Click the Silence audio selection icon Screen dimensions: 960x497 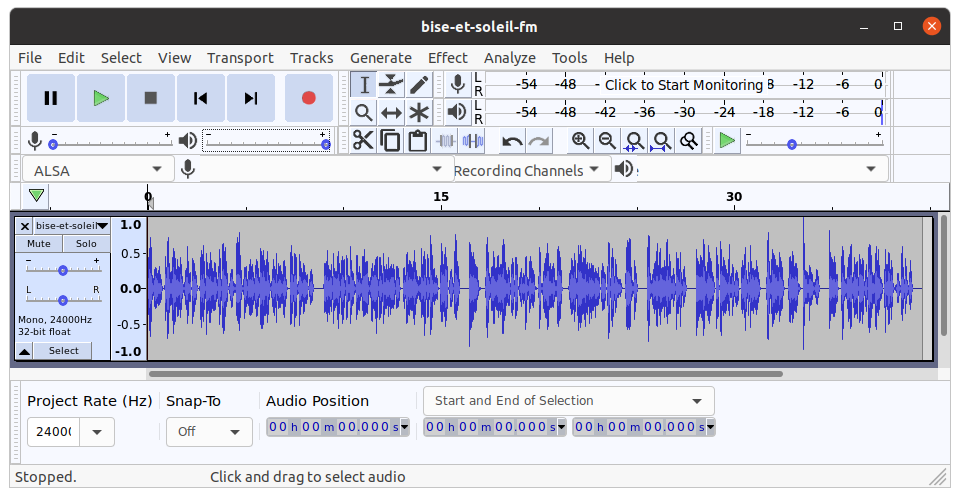tap(473, 141)
